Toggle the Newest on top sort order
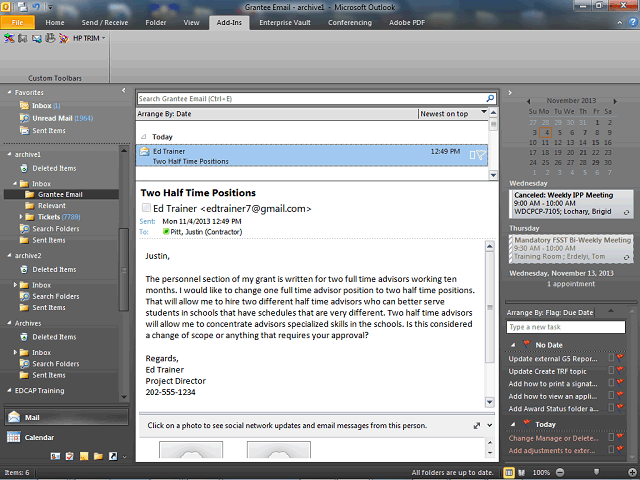 (453, 114)
